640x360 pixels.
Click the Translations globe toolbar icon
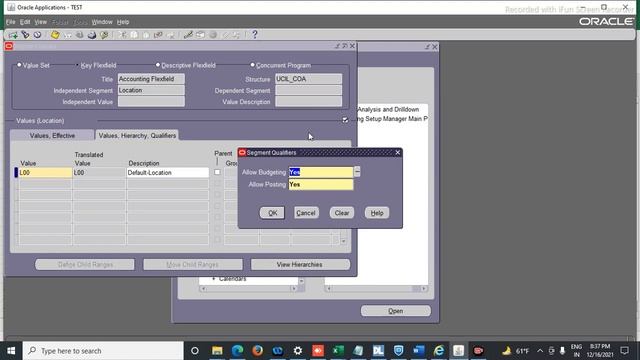point(213,35)
